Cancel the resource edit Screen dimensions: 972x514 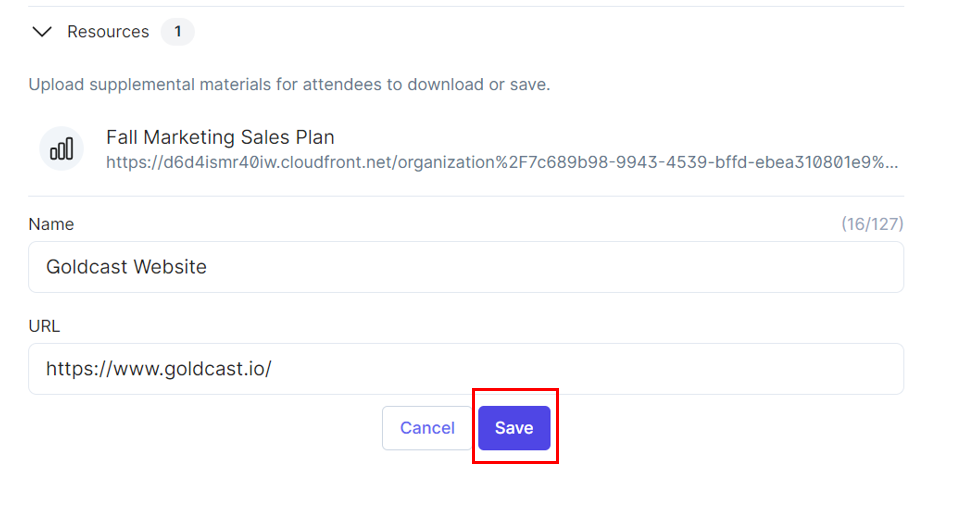[x=427, y=428]
